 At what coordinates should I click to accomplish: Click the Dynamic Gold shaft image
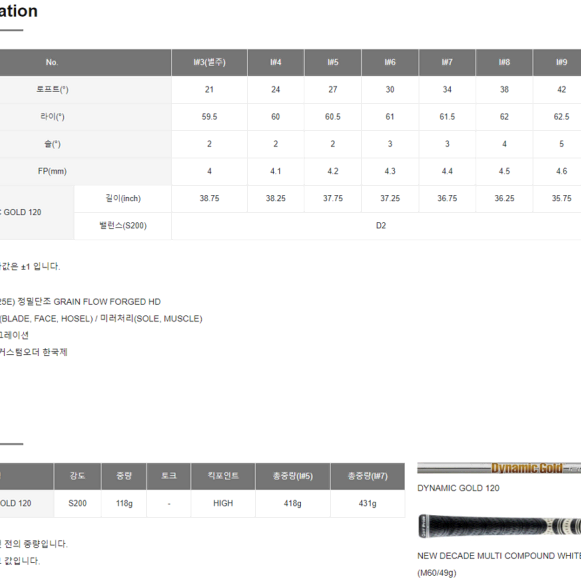pos(499,468)
